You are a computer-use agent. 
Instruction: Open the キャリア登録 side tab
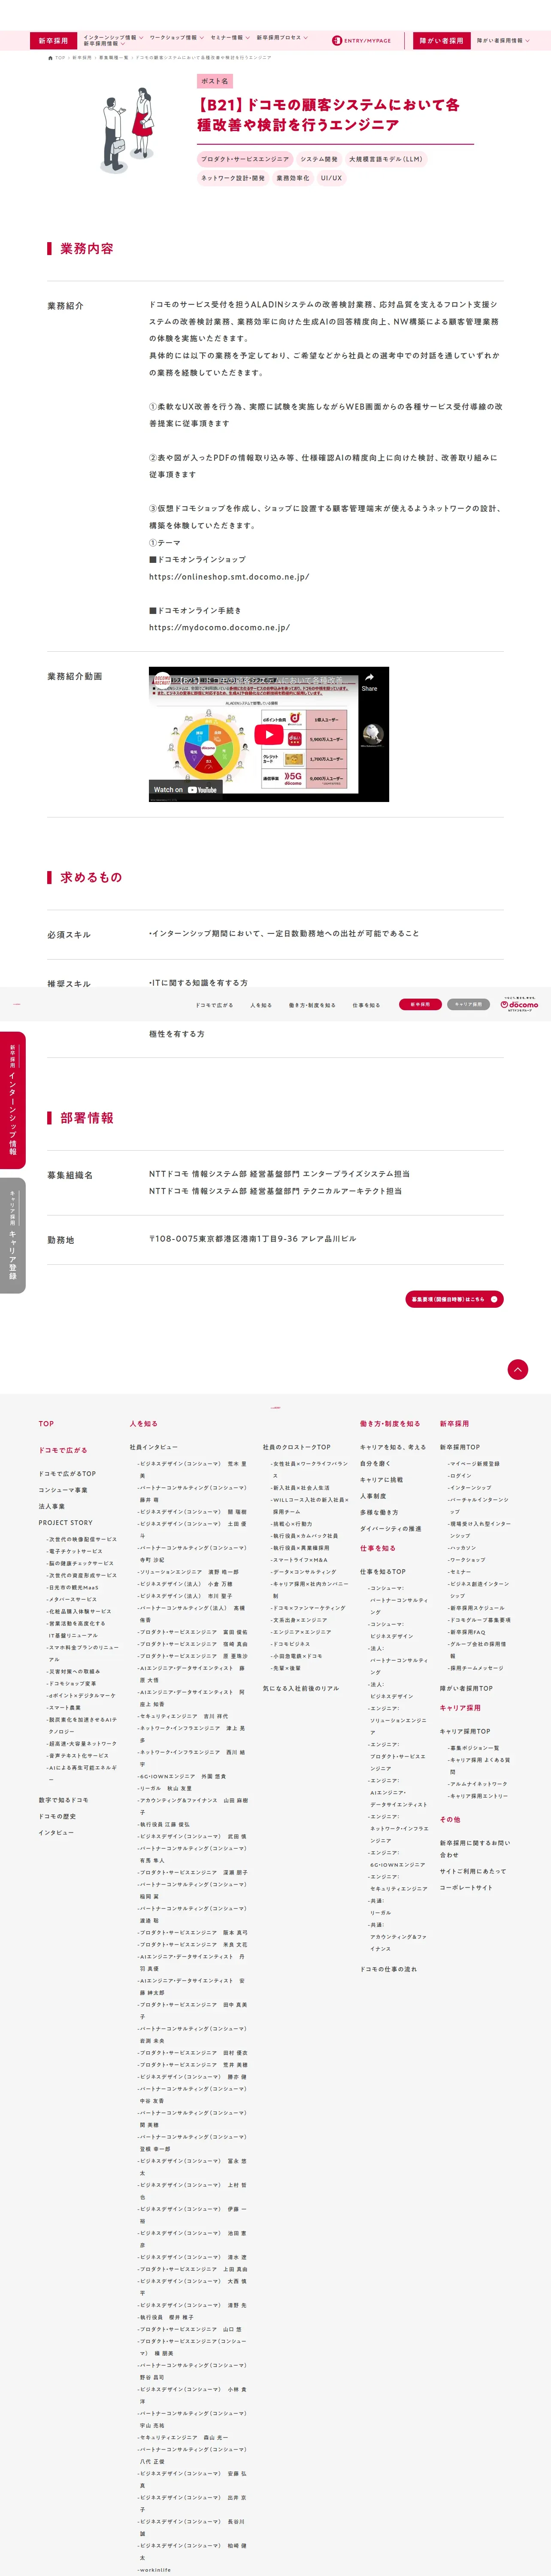(x=12, y=1235)
